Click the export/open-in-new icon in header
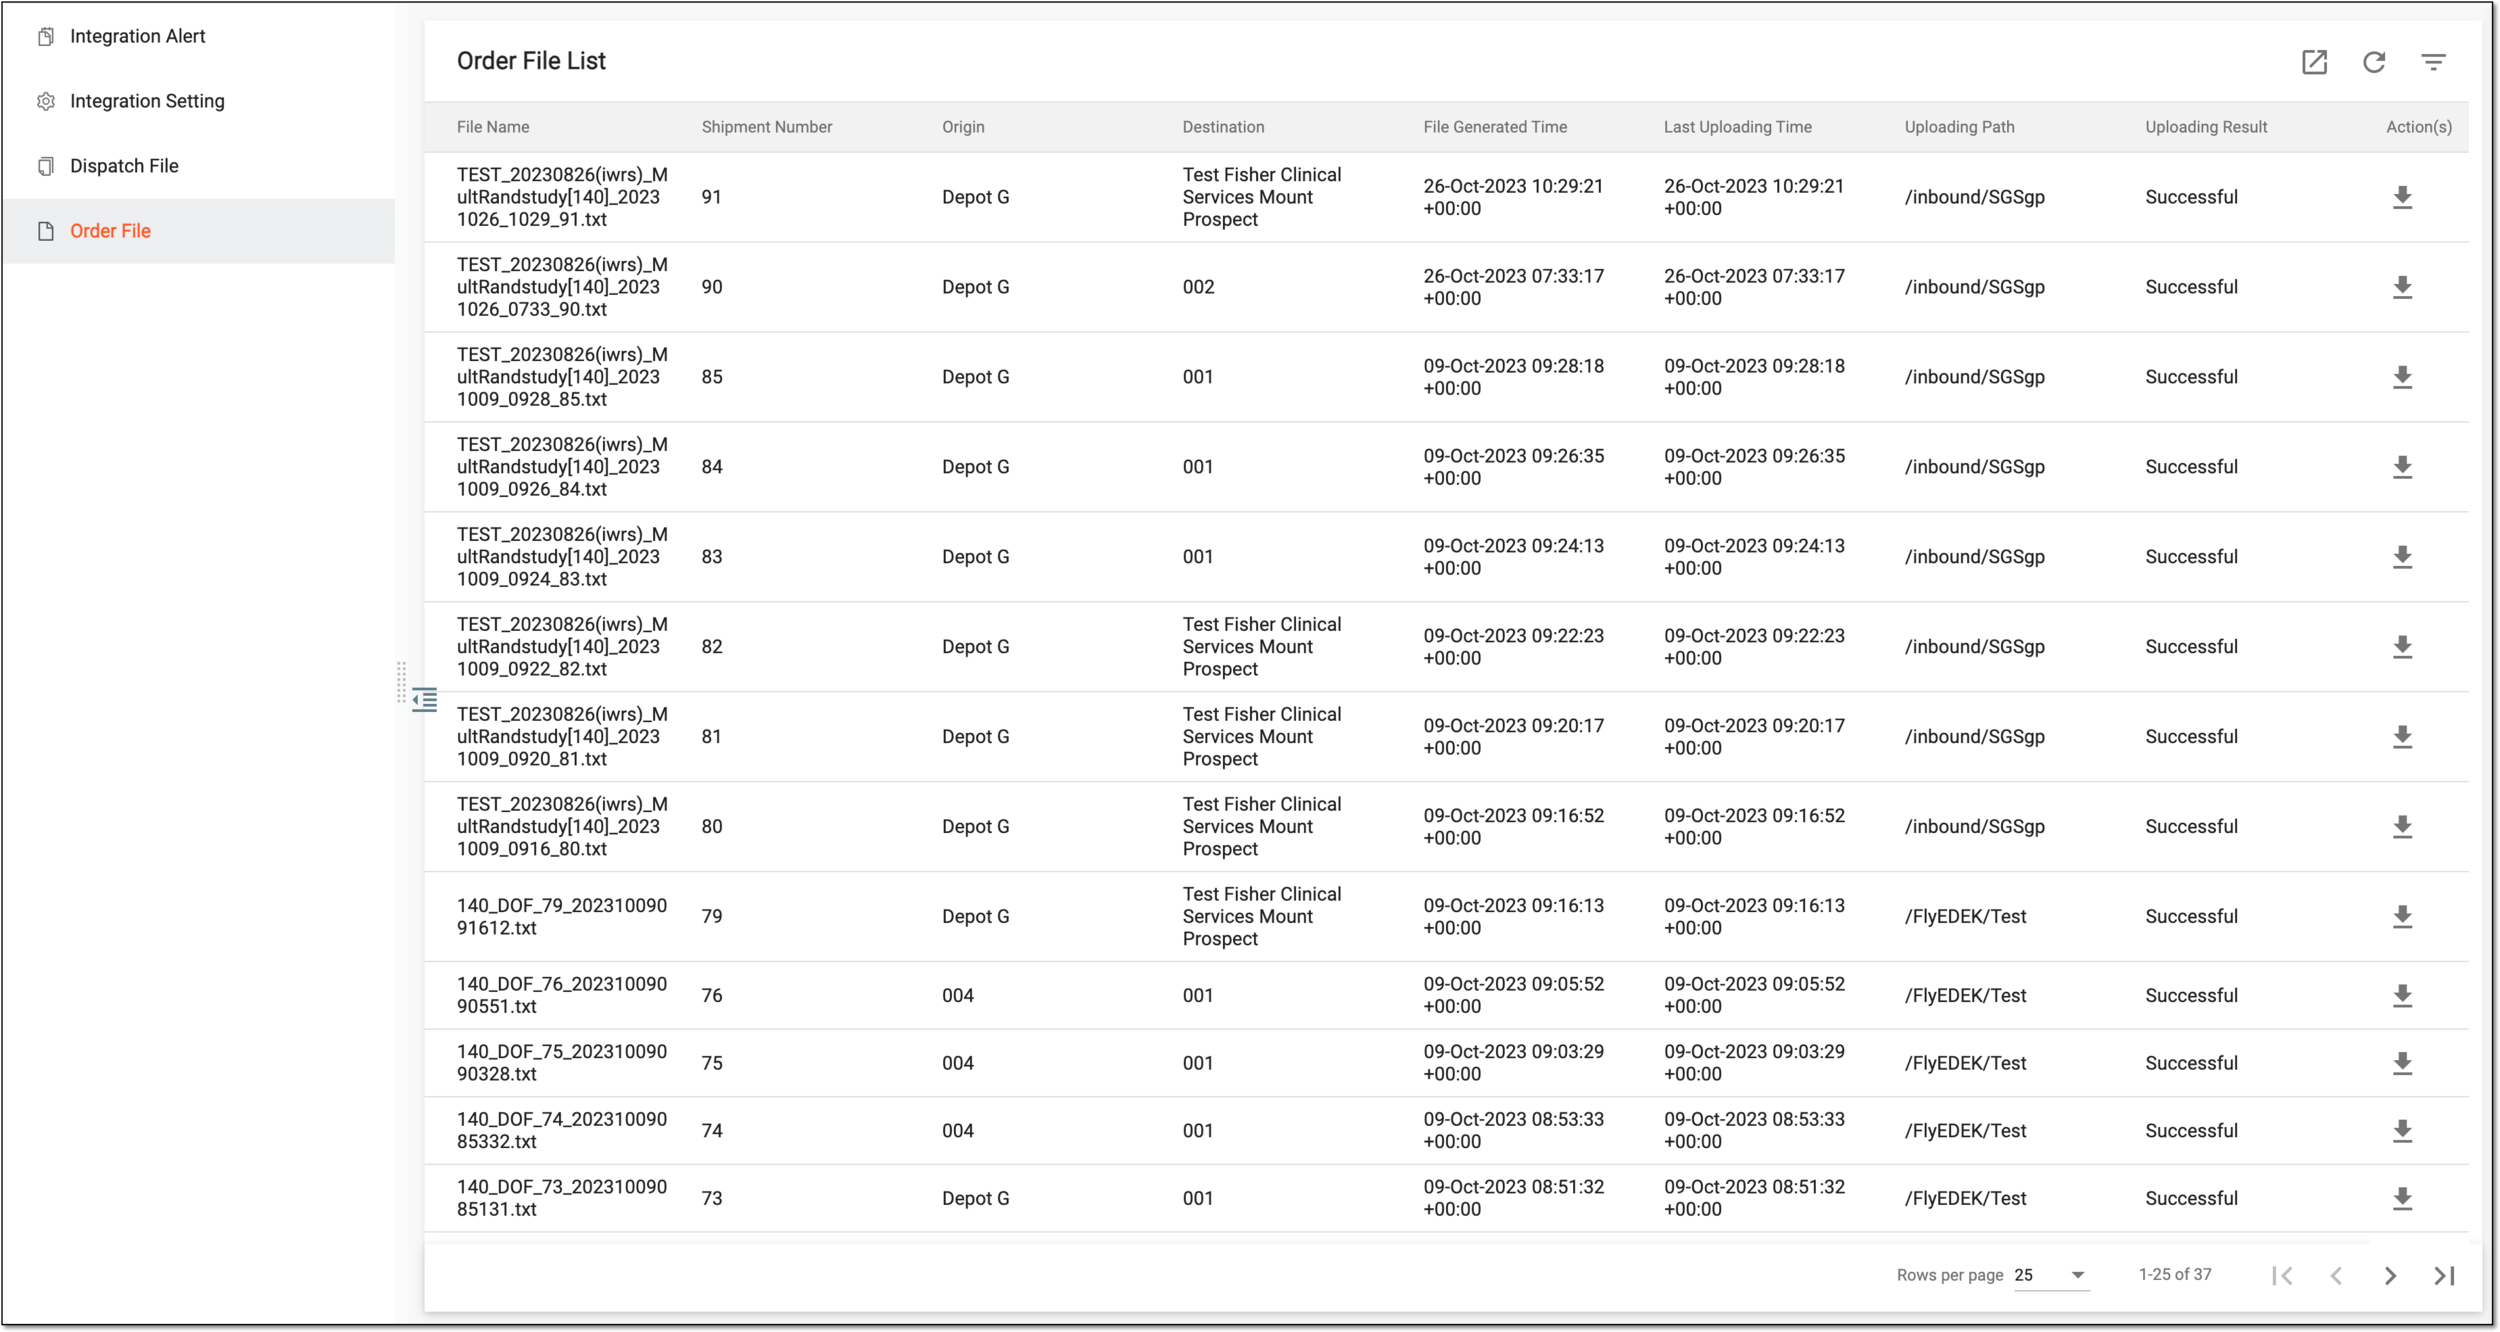The width and height of the screenshot is (2500, 1332). 2314,62
